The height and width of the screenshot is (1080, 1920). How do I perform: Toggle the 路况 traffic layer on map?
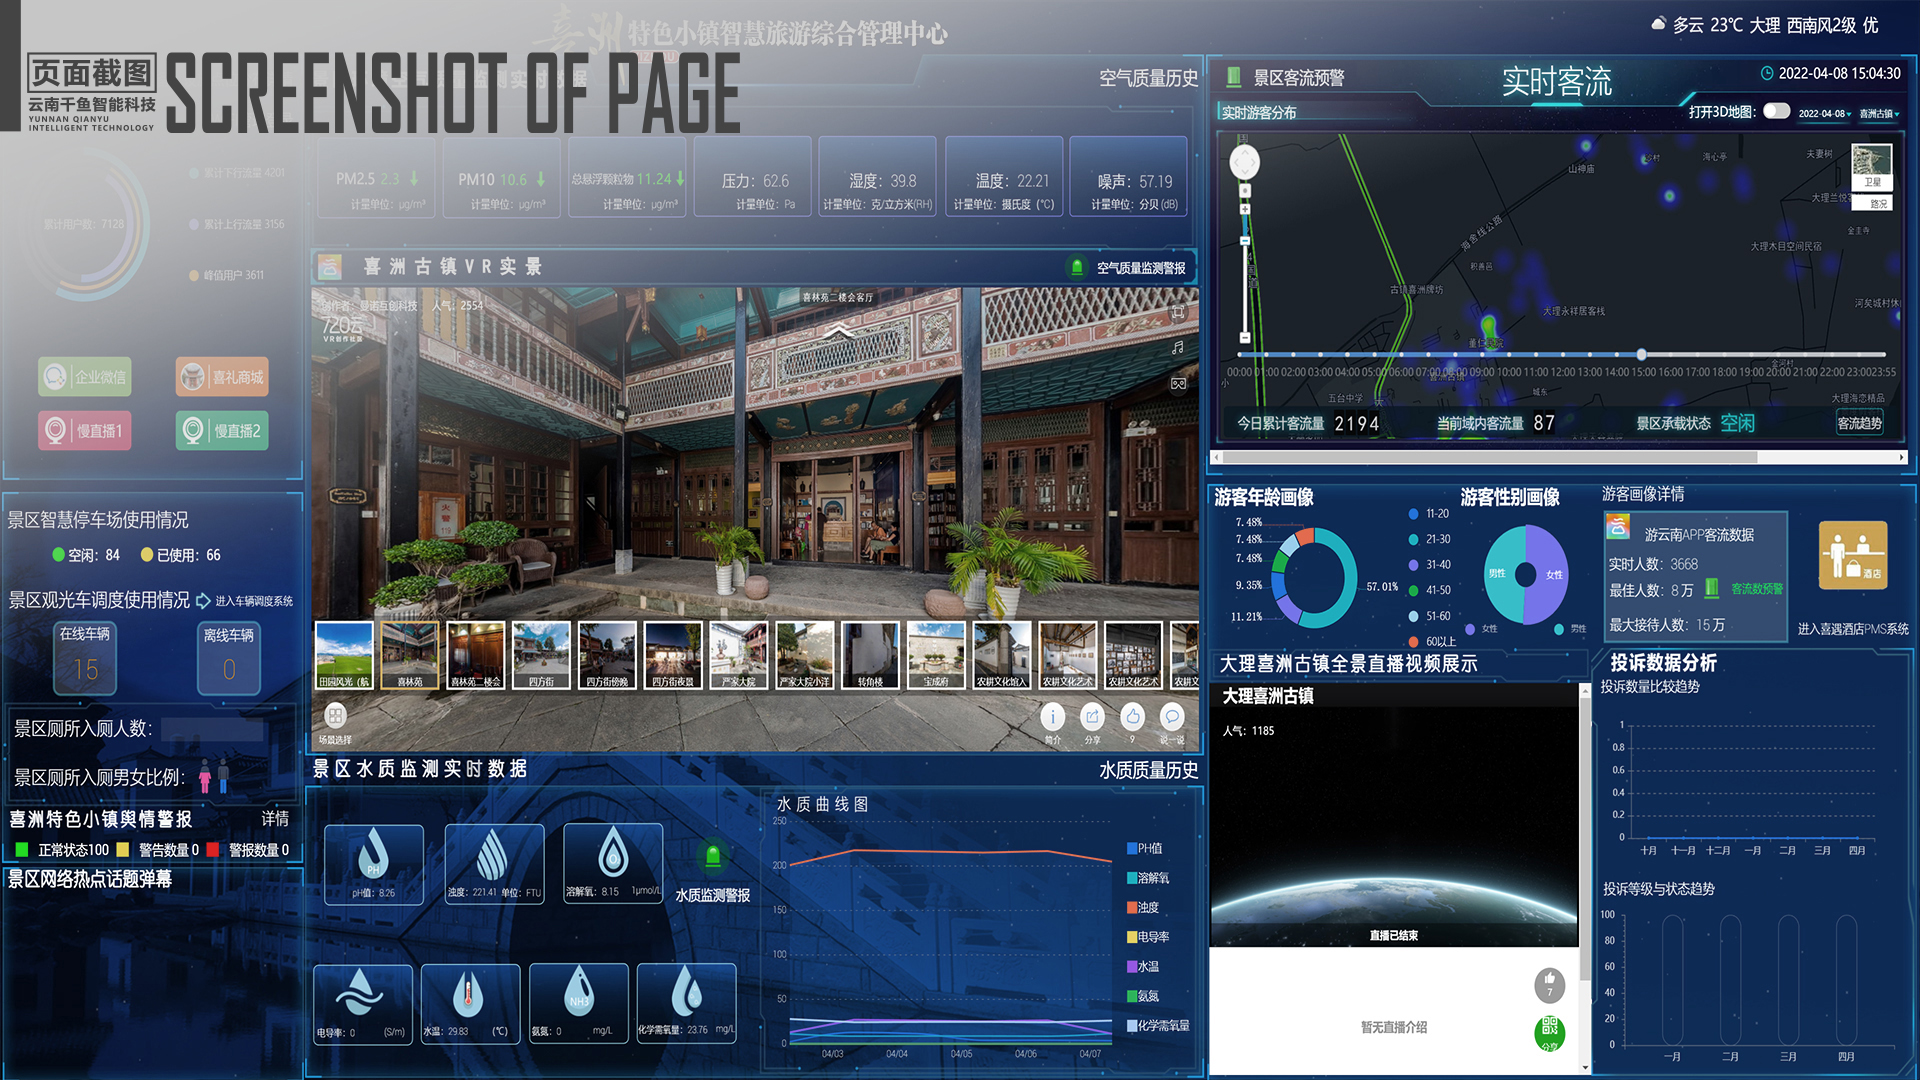click(1878, 203)
